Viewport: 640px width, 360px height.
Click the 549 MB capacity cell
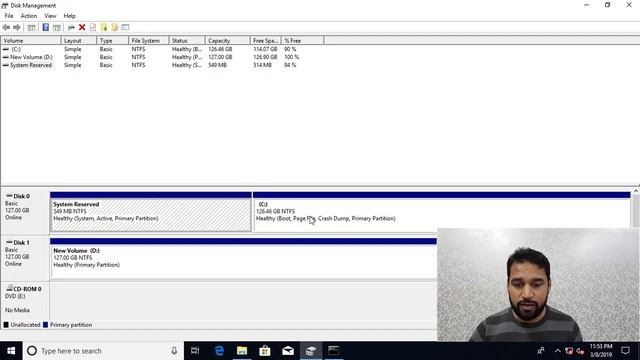pos(217,65)
